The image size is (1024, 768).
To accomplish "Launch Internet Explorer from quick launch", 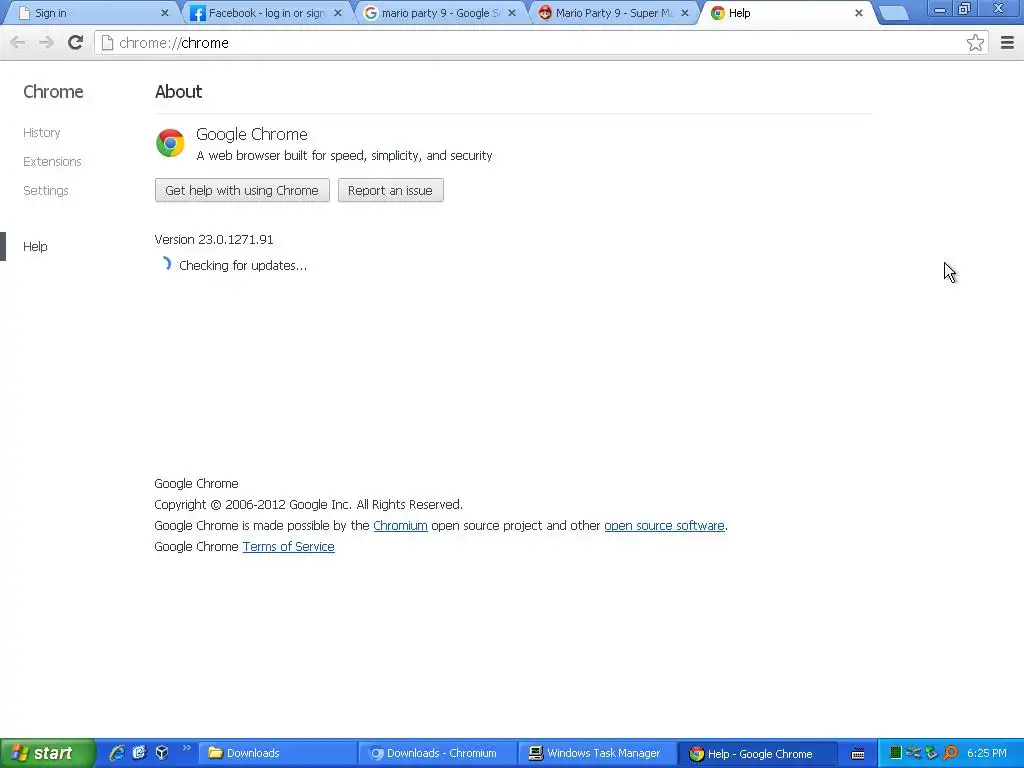I will tap(117, 753).
